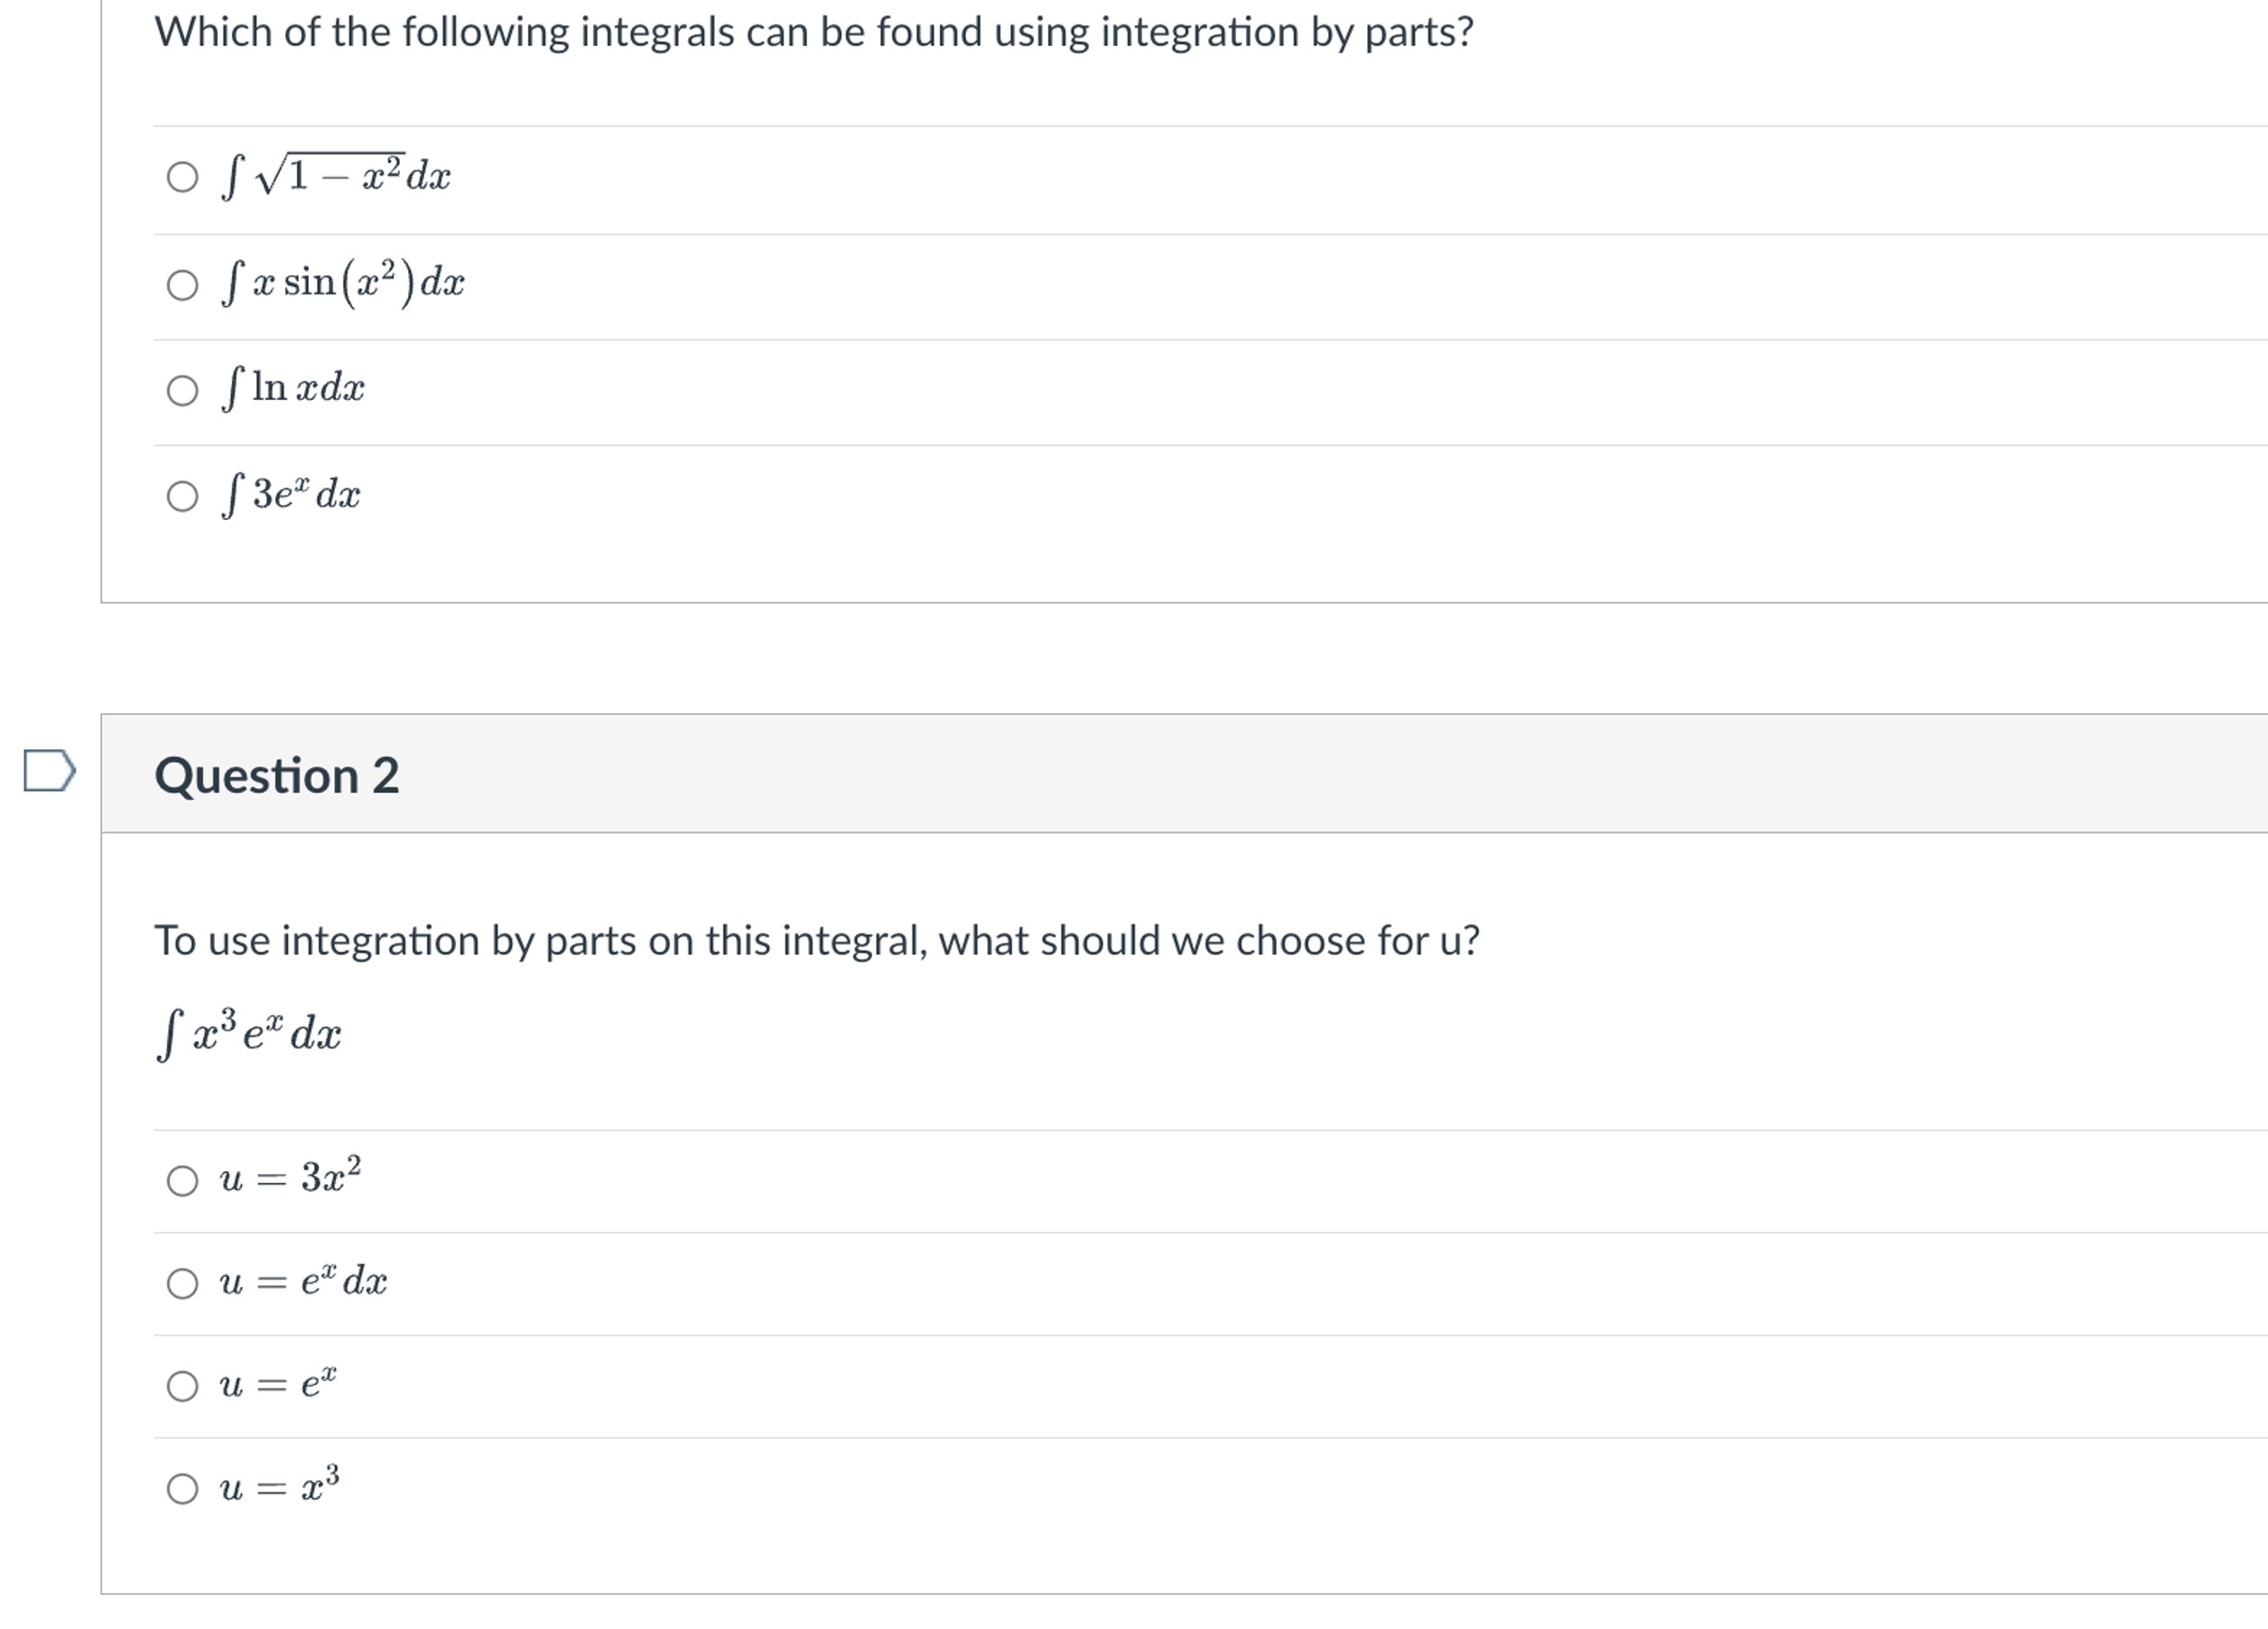Screen dimensions: 2268x1629
Task: Pick u = x³ as the answer
Action: point(183,1492)
